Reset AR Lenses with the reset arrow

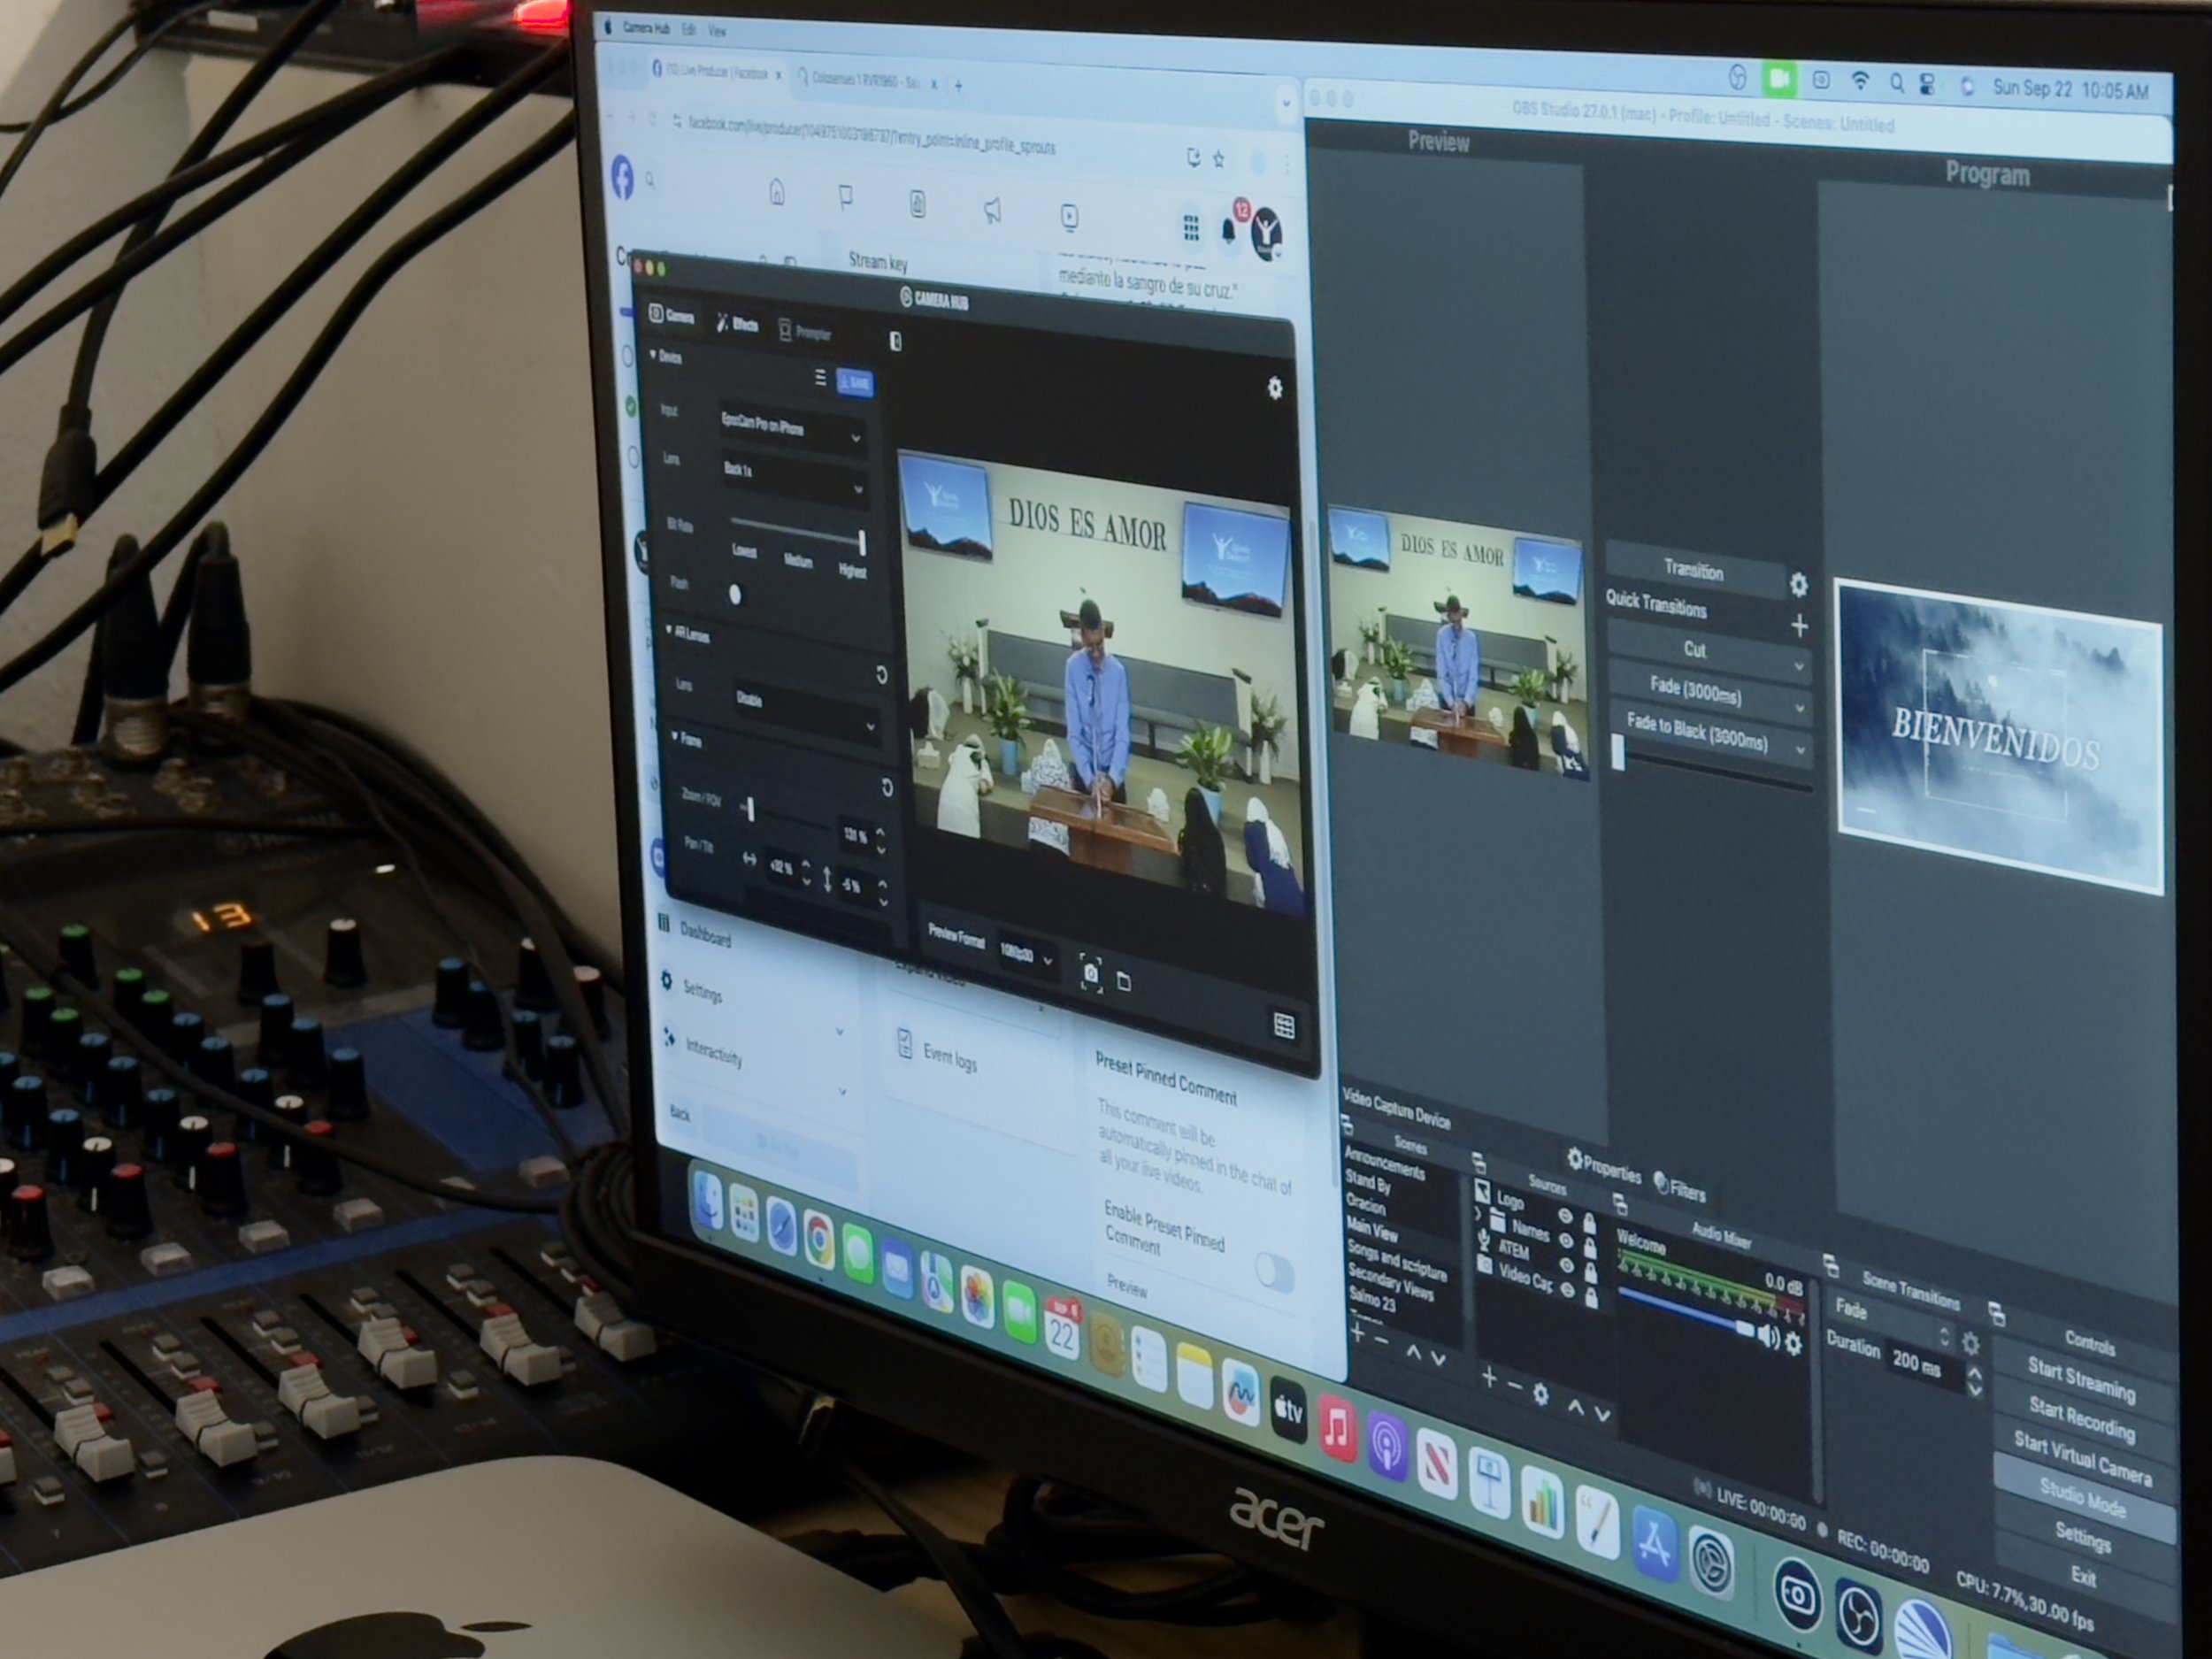(881, 675)
